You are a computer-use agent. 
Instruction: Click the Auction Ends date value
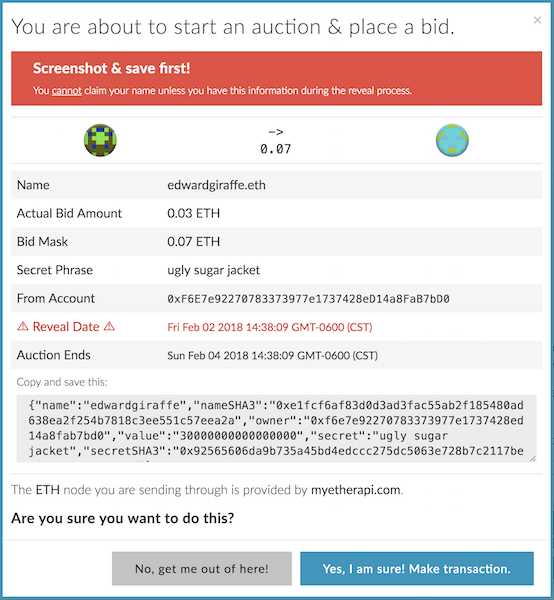pyautogui.click(x=272, y=355)
